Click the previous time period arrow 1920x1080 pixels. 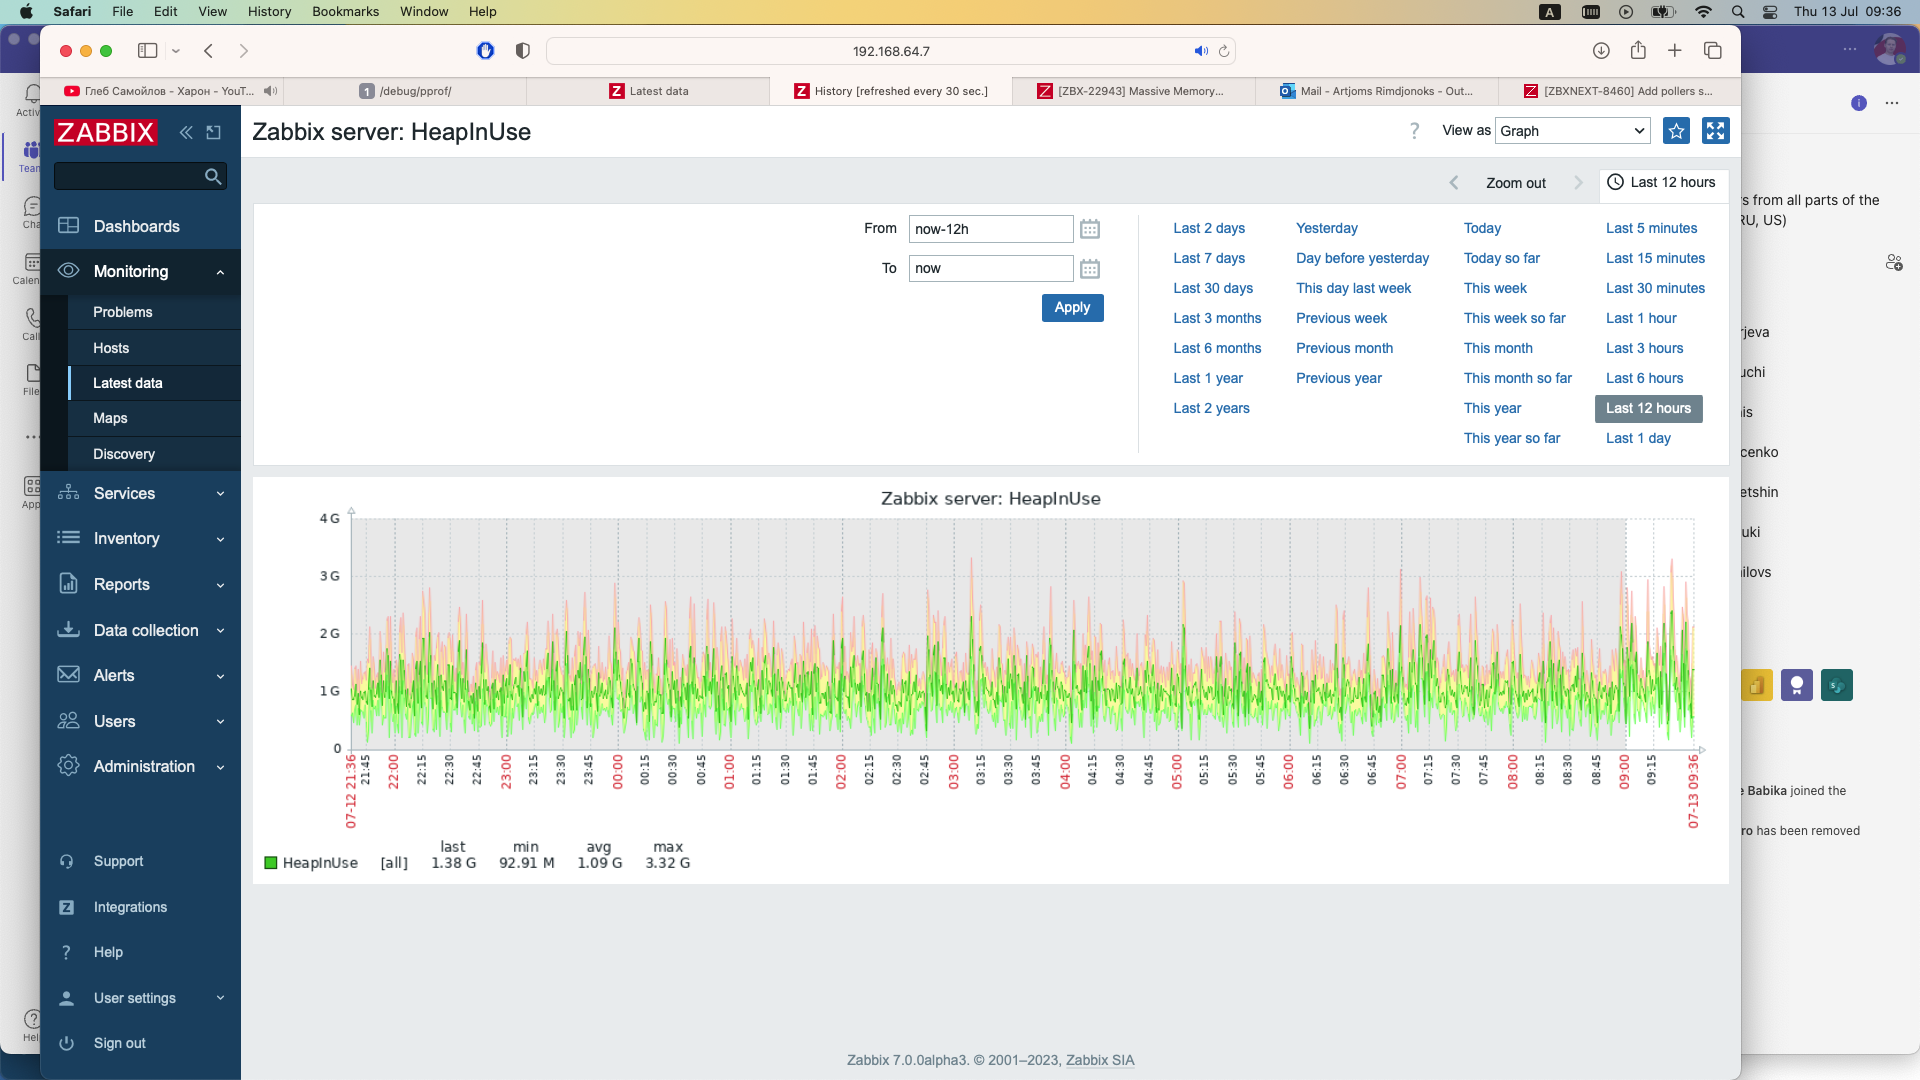pyautogui.click(x=1454, y=183)
